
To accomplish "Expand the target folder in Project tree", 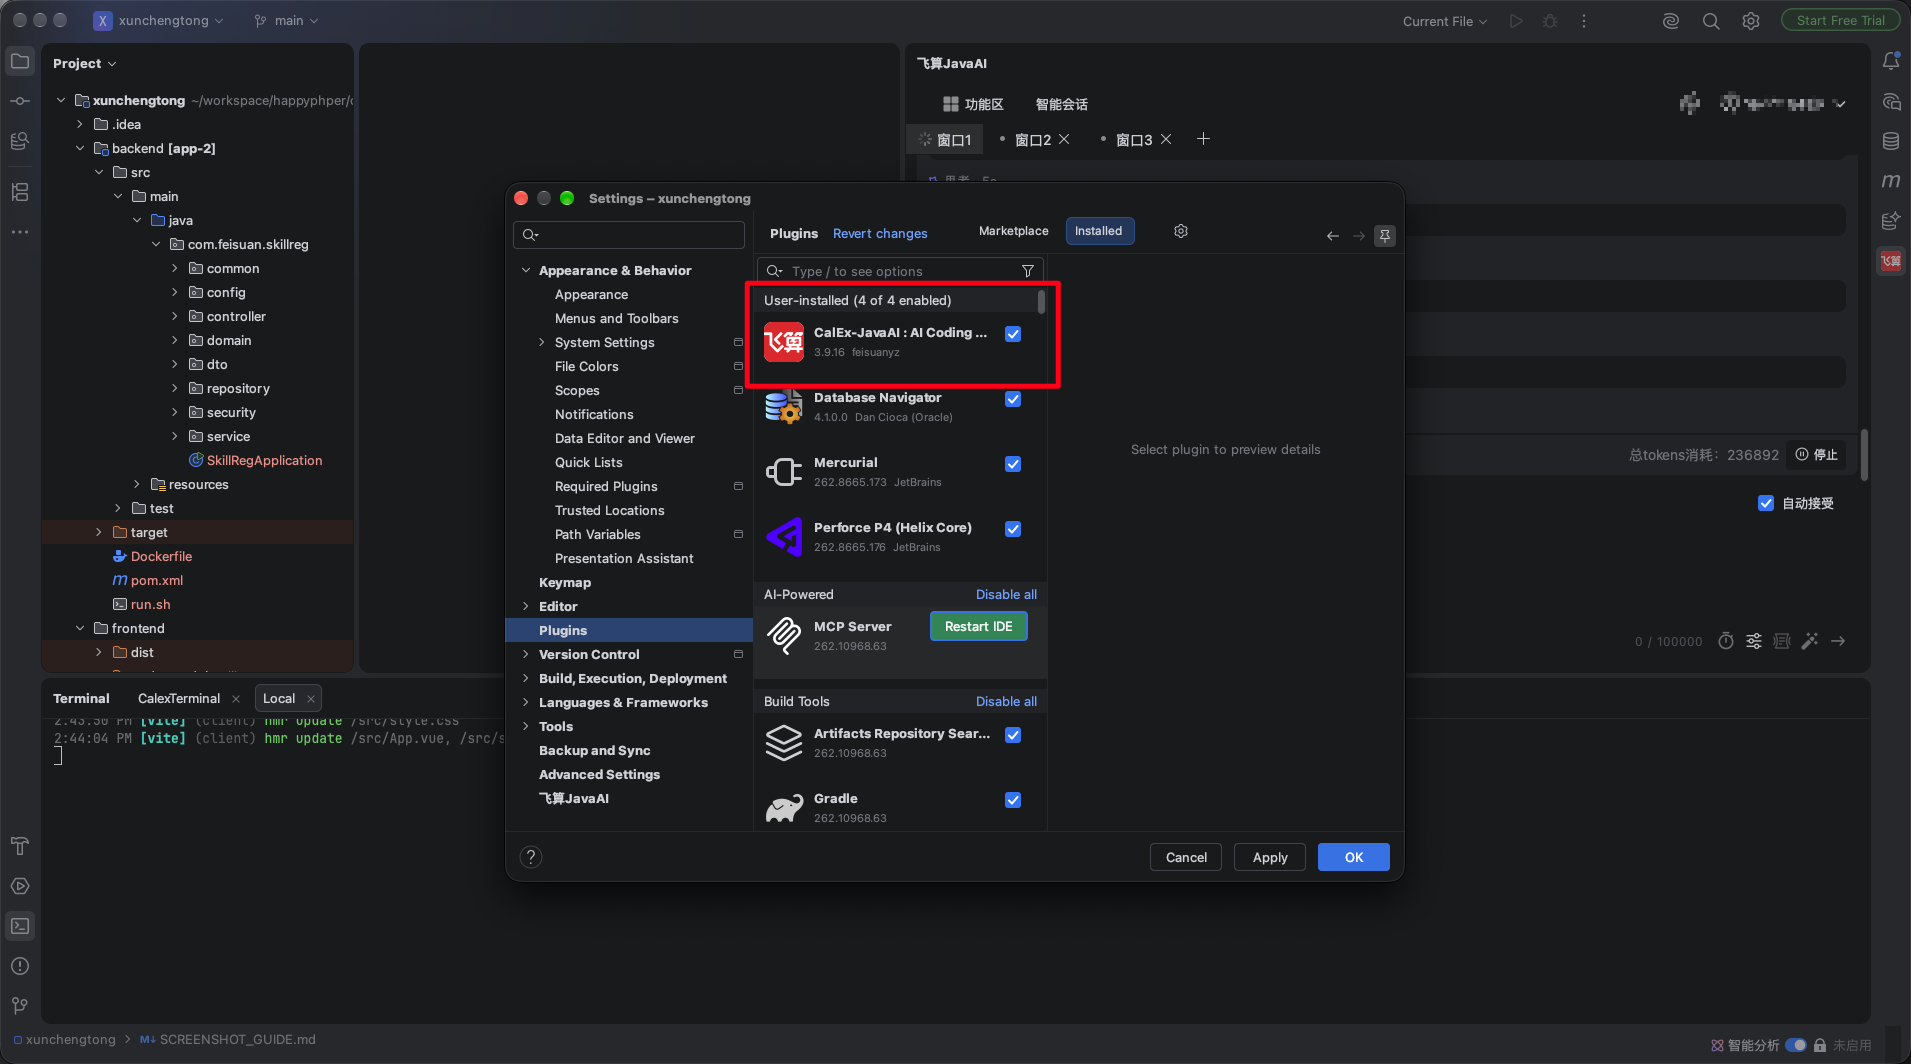I will [99, 533].
